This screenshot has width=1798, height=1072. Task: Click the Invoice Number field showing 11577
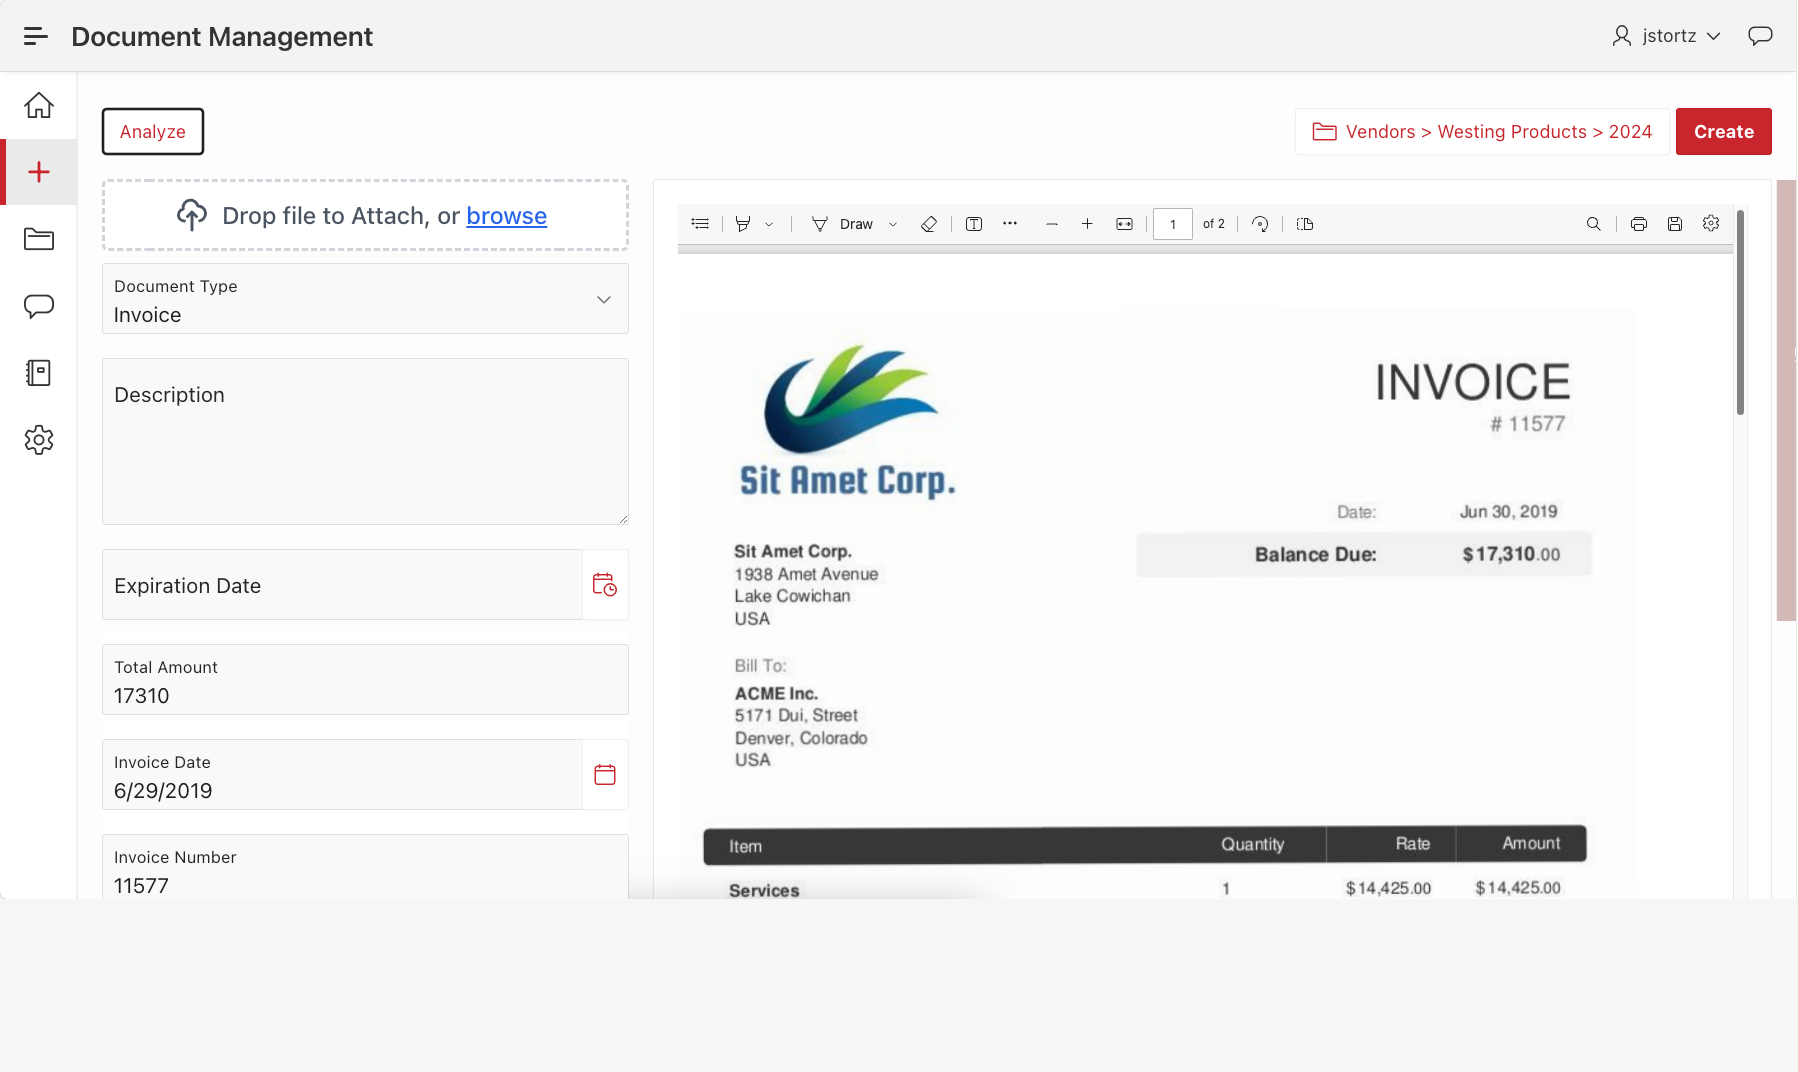(x=365, y=867)
